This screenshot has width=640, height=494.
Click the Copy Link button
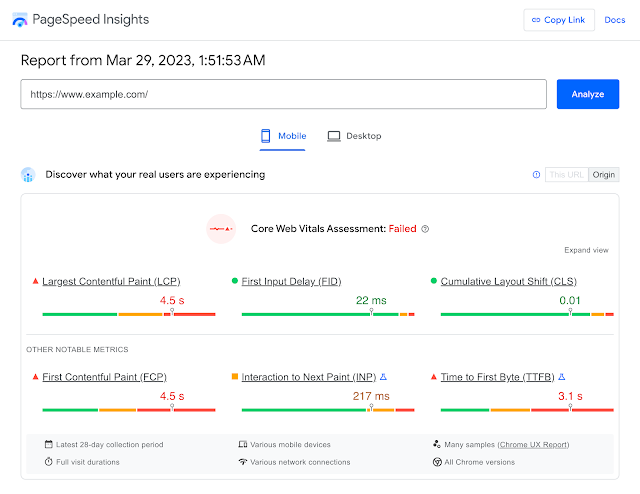click(559, 20)
